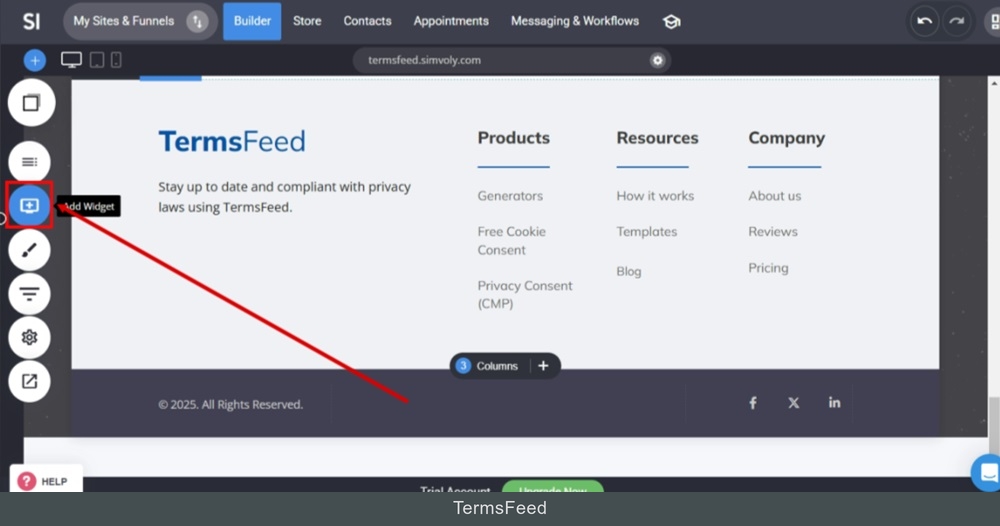Click the Blog footer link
This screenshot has height=526, width=1000.
[629, 271]
